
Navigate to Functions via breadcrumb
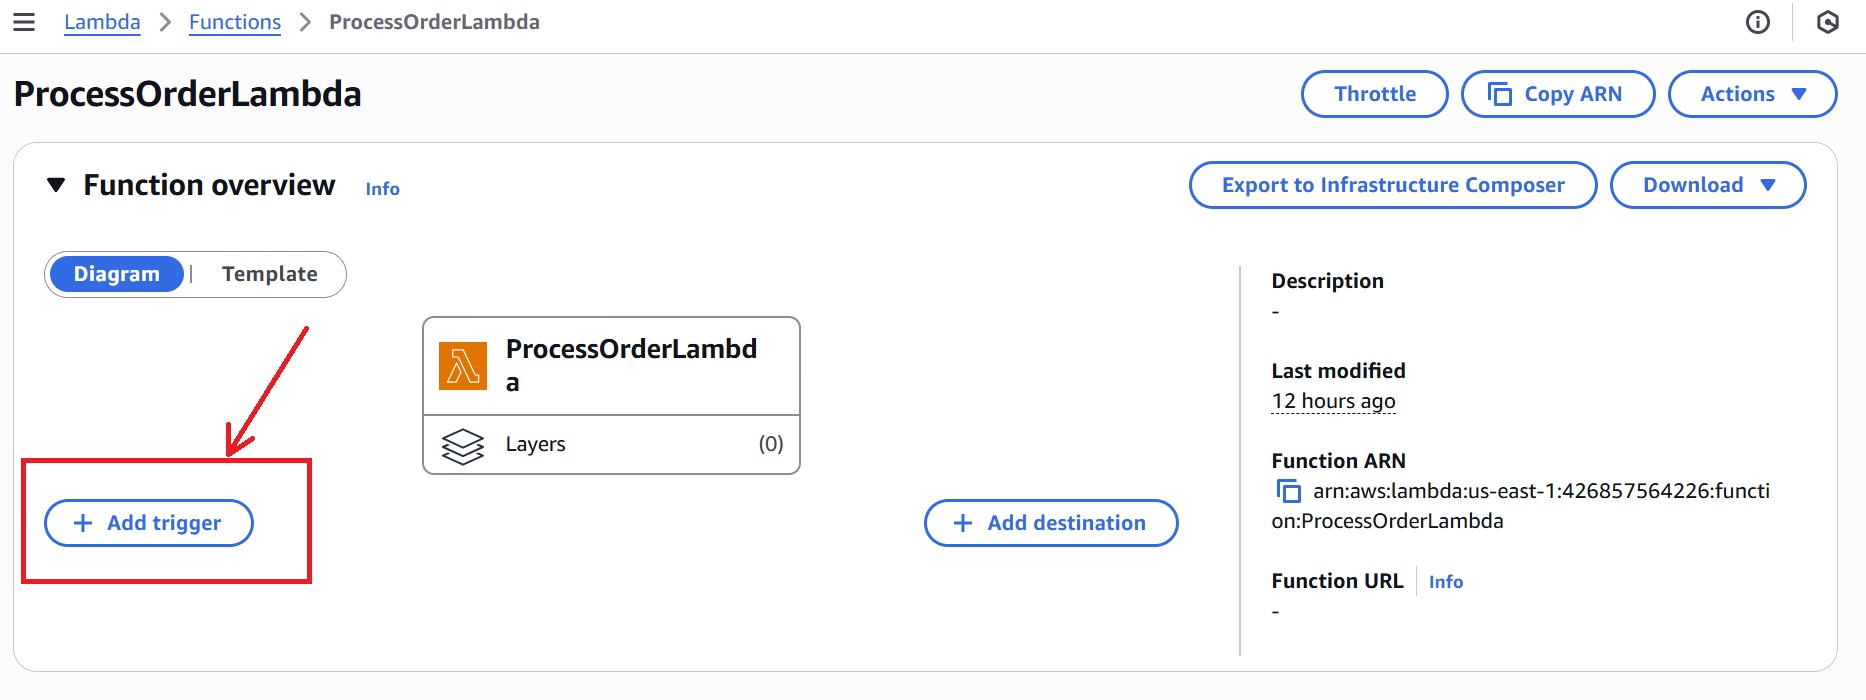tap(234, 21)
